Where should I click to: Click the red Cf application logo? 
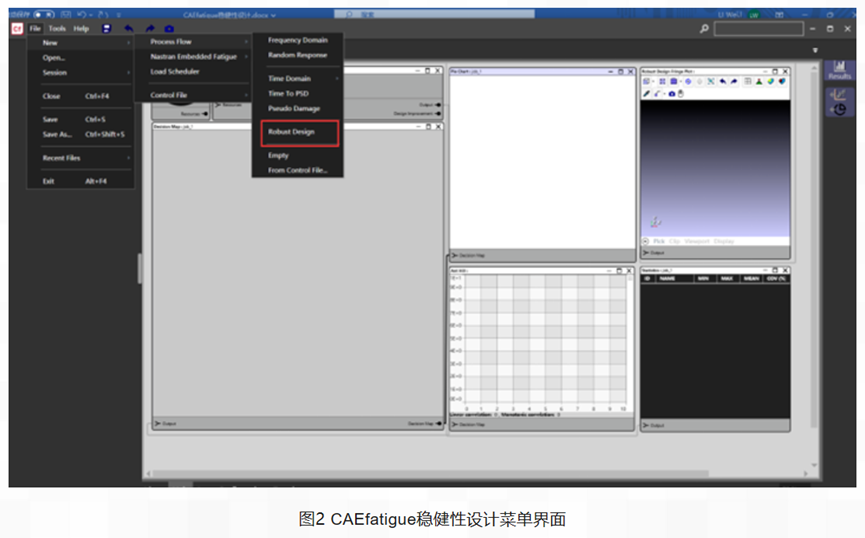[x=17, y=28]
